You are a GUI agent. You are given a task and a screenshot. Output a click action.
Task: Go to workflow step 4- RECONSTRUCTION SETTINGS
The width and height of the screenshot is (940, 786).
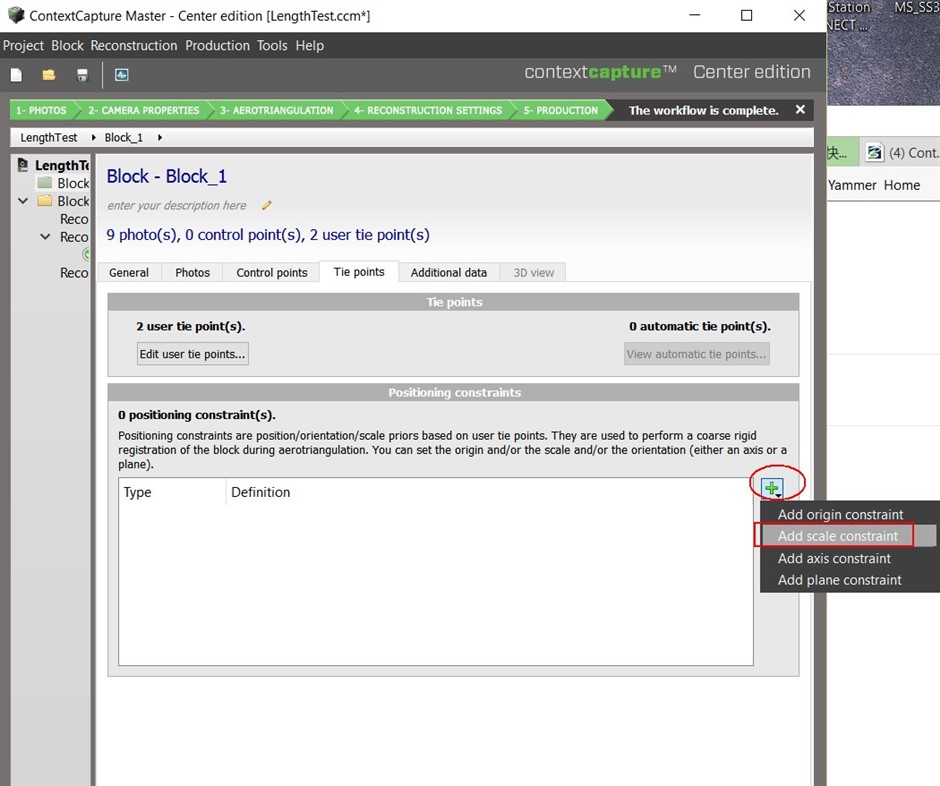pos(427,110)
